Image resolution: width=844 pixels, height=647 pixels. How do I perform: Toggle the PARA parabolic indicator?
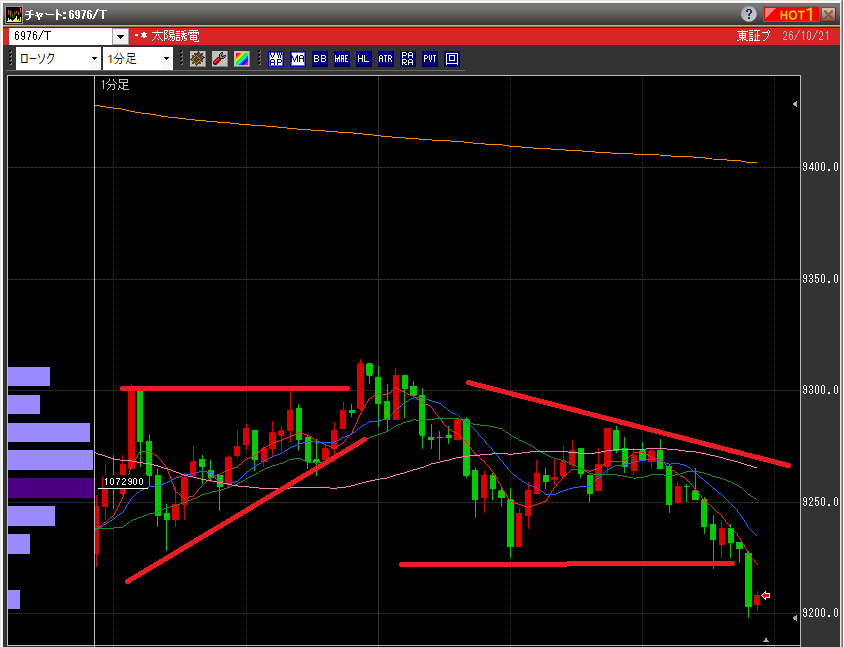[407, 59]
